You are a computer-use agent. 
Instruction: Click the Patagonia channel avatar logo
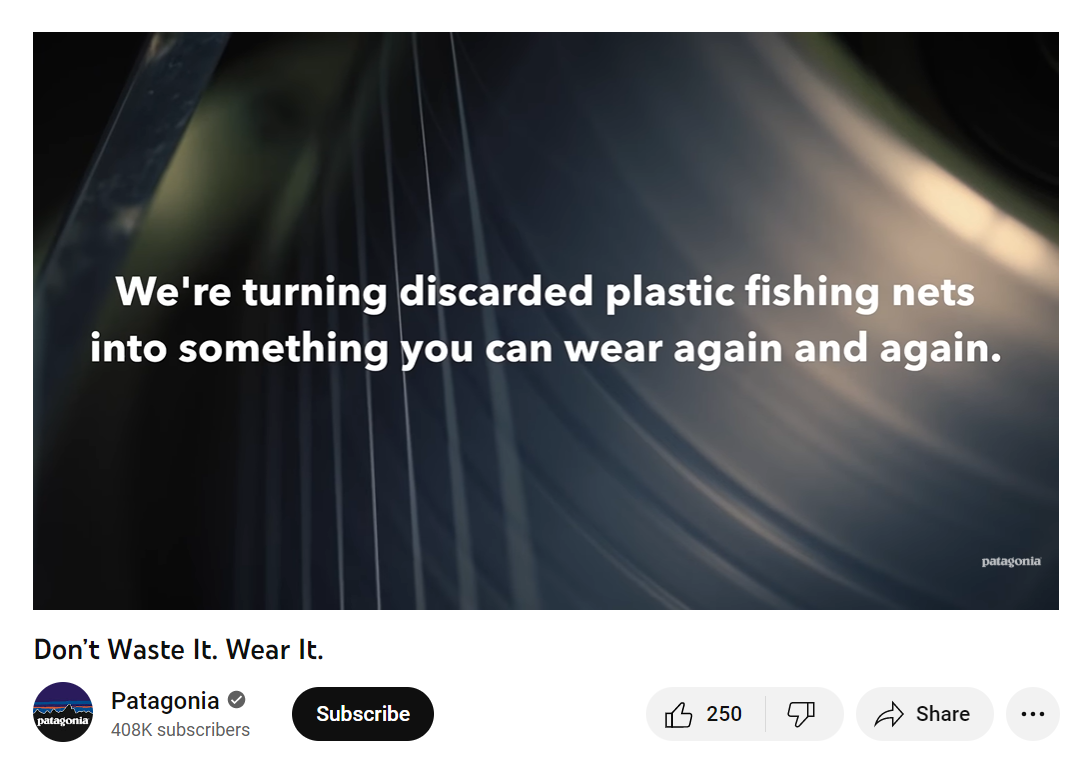coord(63,712)
